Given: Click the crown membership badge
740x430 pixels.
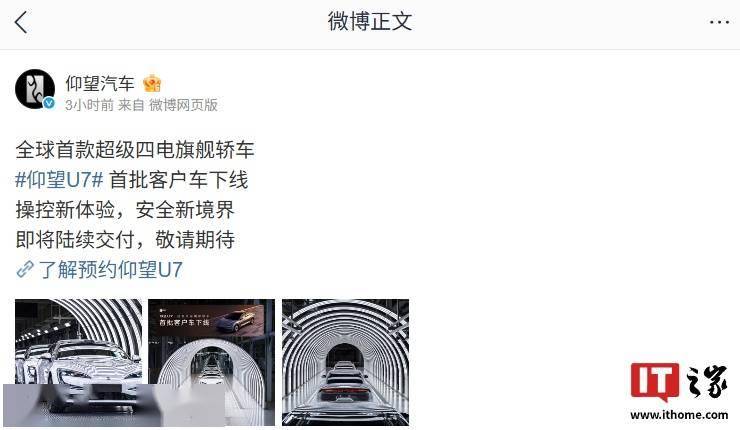Looking at the screenshot, I should [x=152, y=84].
